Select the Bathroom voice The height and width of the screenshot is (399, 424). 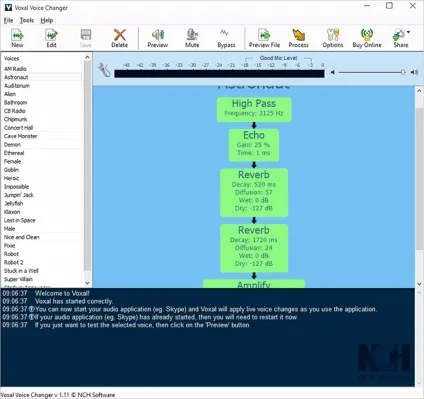click(41, 102)
